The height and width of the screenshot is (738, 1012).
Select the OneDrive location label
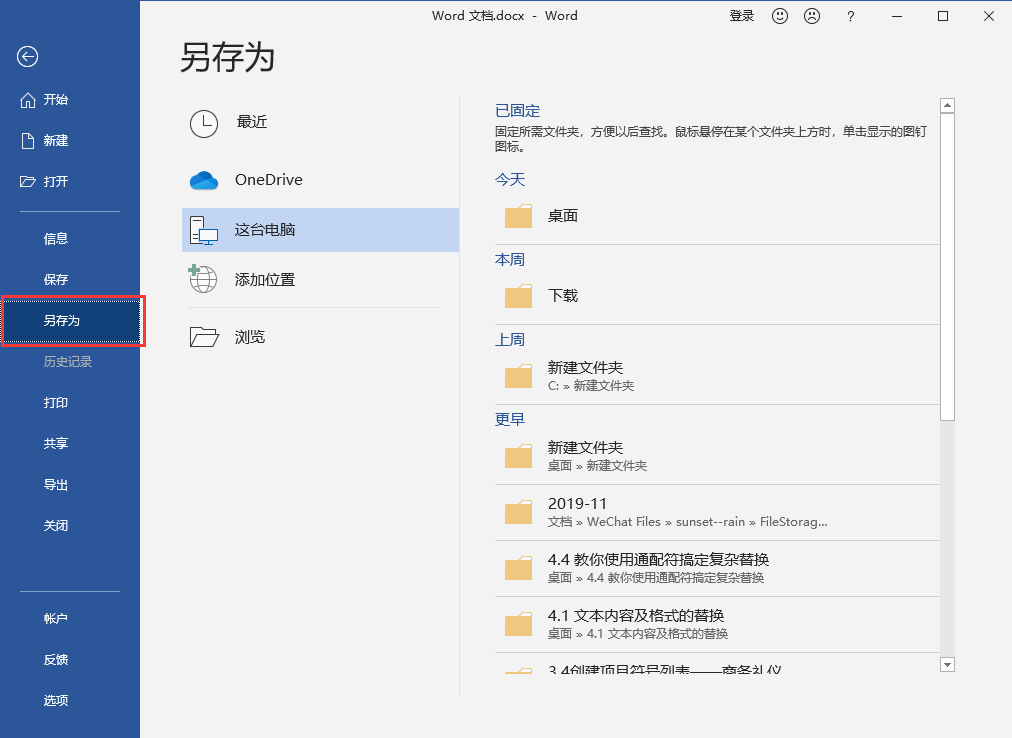(268, 179)
